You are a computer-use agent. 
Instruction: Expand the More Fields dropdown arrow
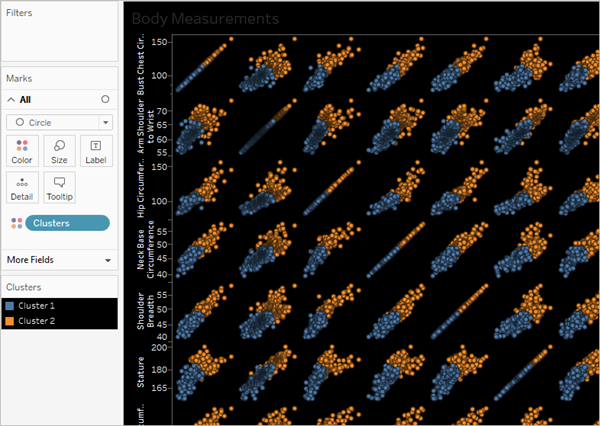tap(107, 260)
